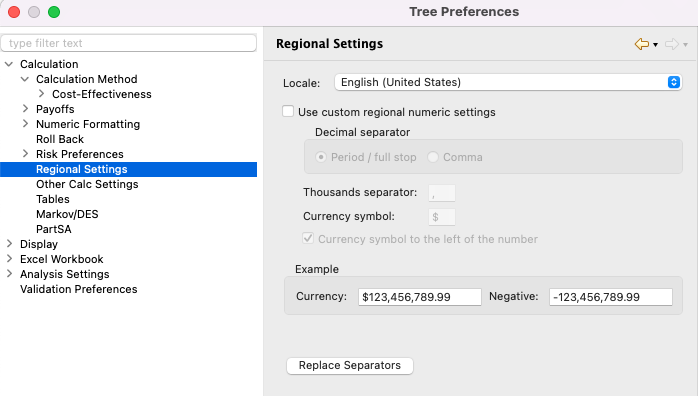698x396 pixels.
Task: Choose Comma as decimal separator
Action: 433,157
